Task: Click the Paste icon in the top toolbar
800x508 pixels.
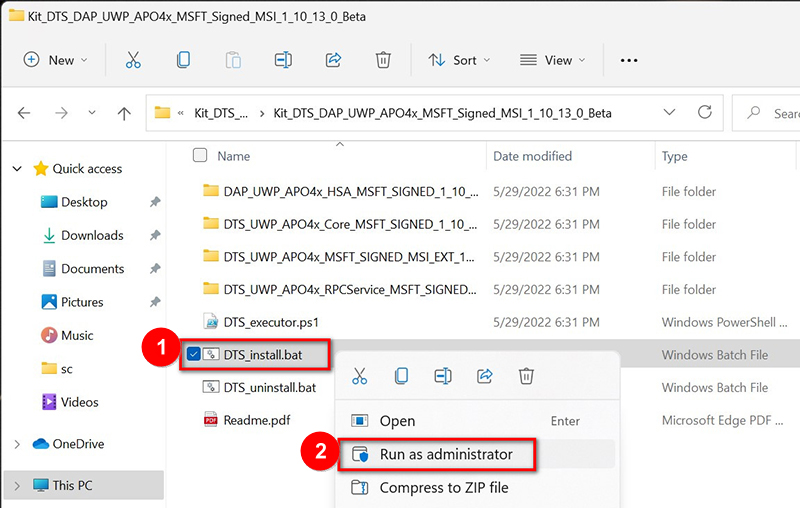Action: pos(233,60)
